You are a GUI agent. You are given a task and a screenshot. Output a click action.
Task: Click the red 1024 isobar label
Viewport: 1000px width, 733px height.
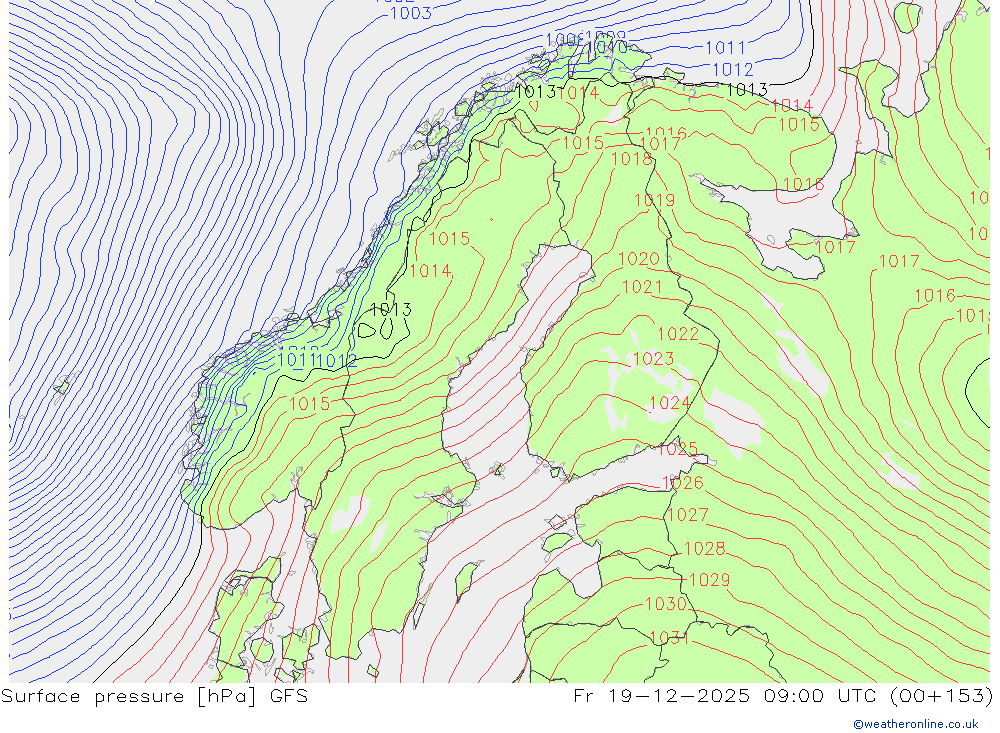[670, 403]
